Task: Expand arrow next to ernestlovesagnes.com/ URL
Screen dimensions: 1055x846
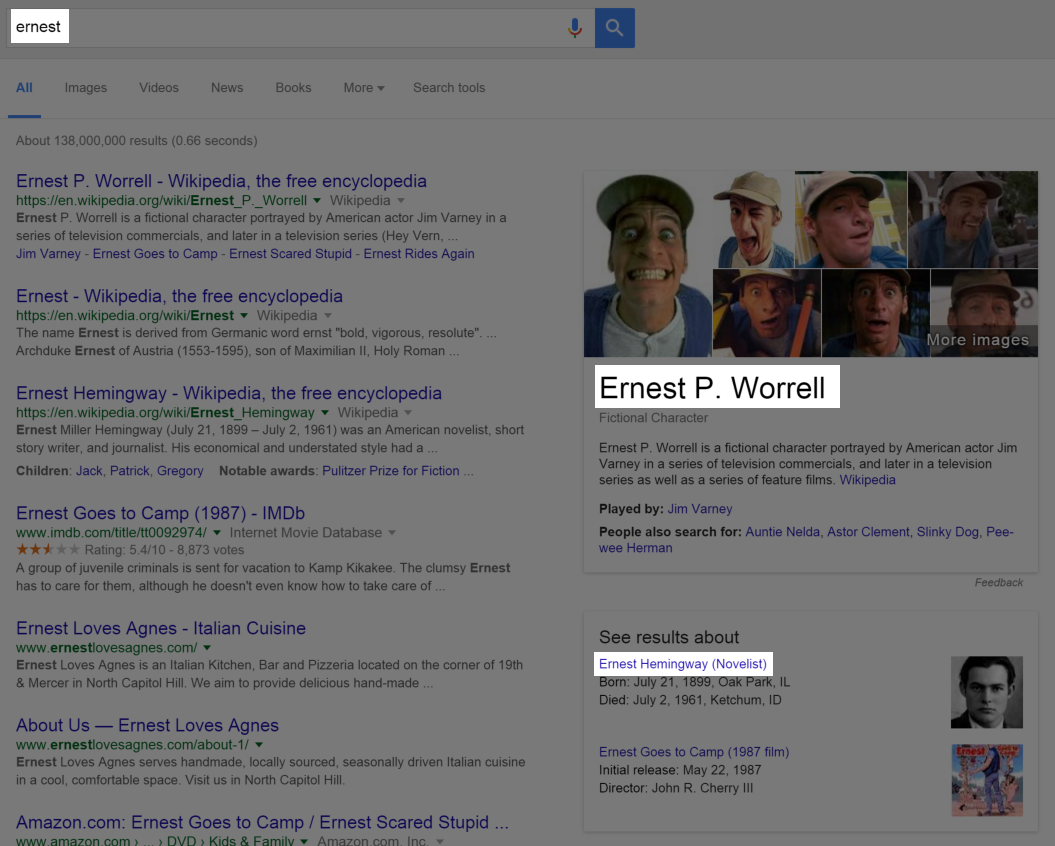Action: coord(207,648)
